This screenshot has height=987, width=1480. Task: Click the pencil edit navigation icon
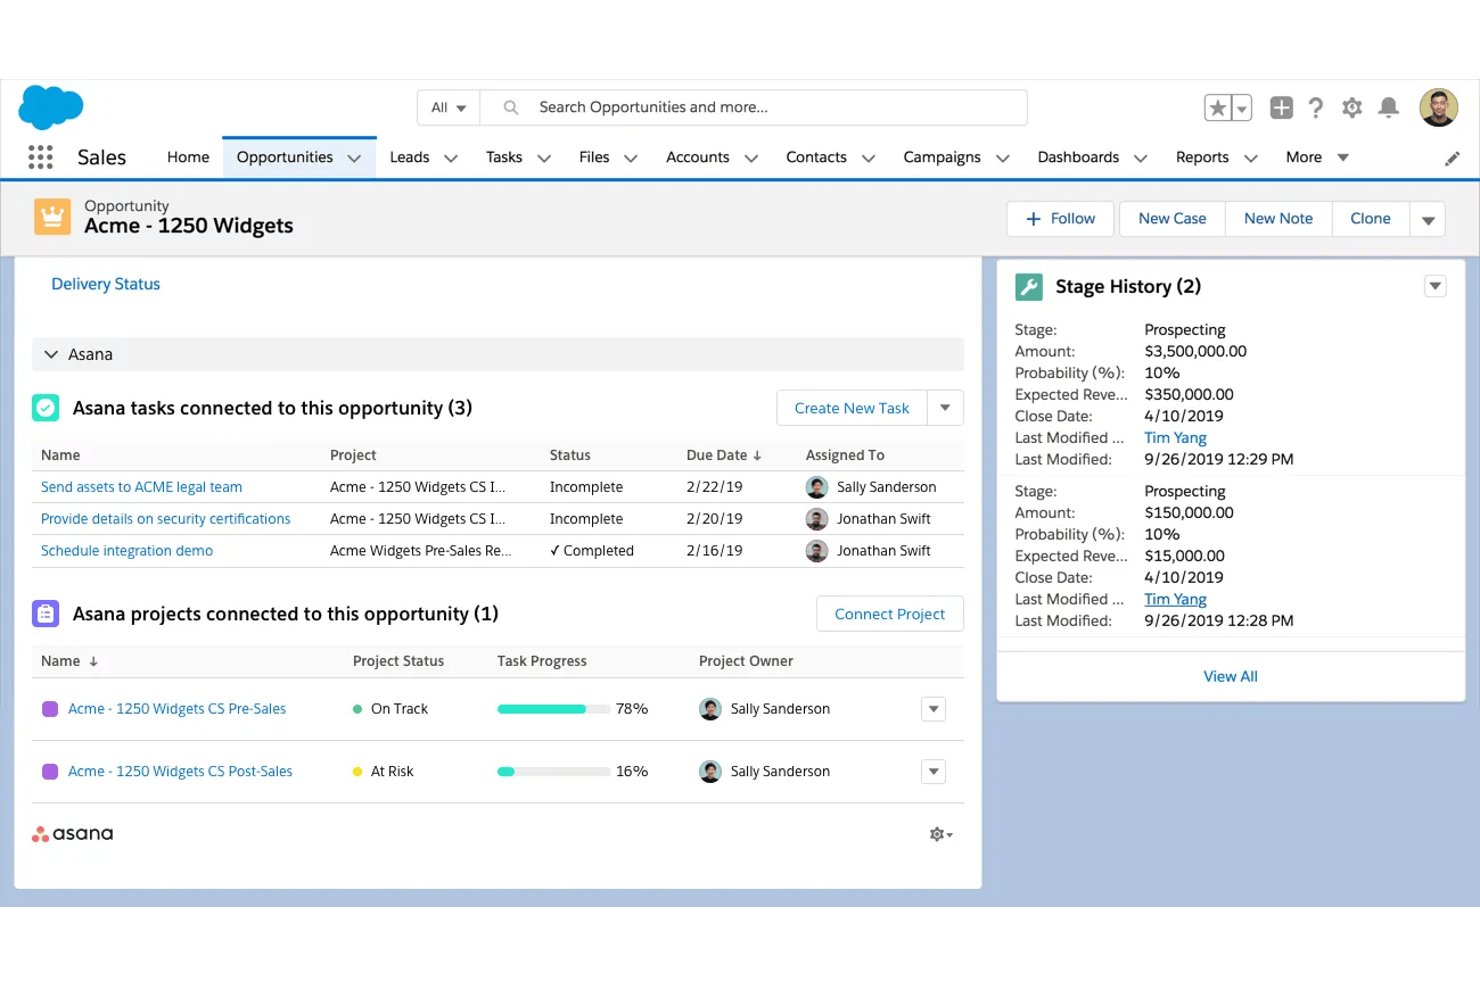(x=1452, y=158)
